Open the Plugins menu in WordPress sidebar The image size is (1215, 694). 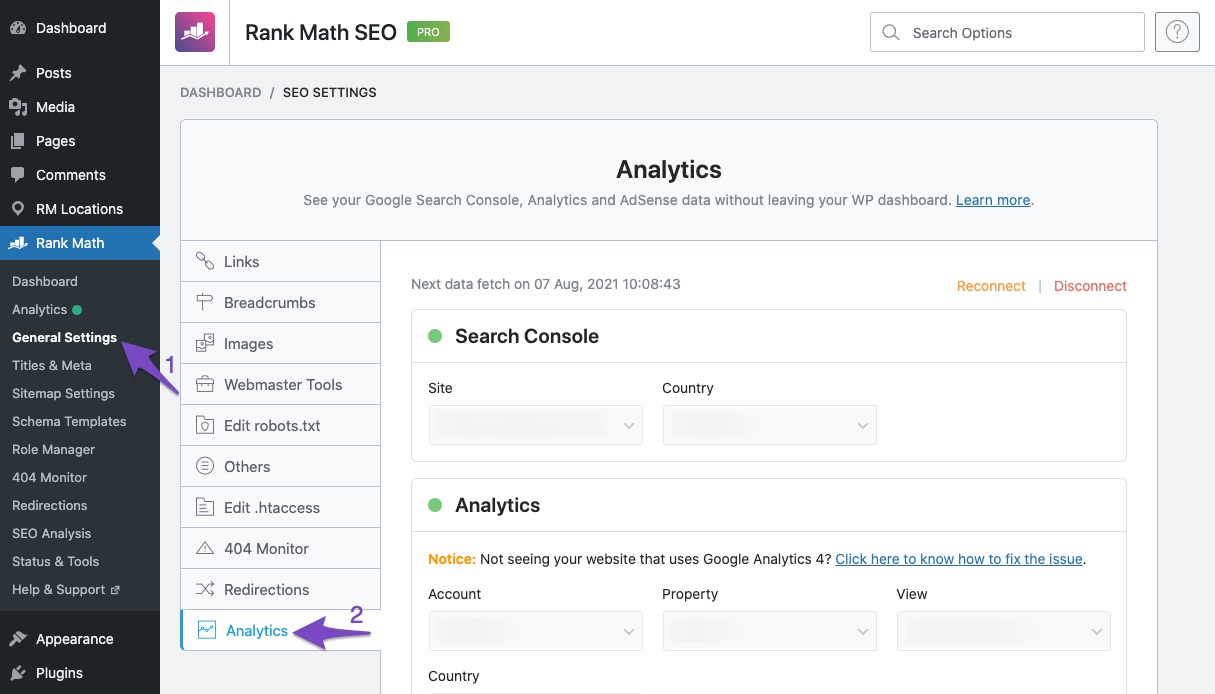59,673
